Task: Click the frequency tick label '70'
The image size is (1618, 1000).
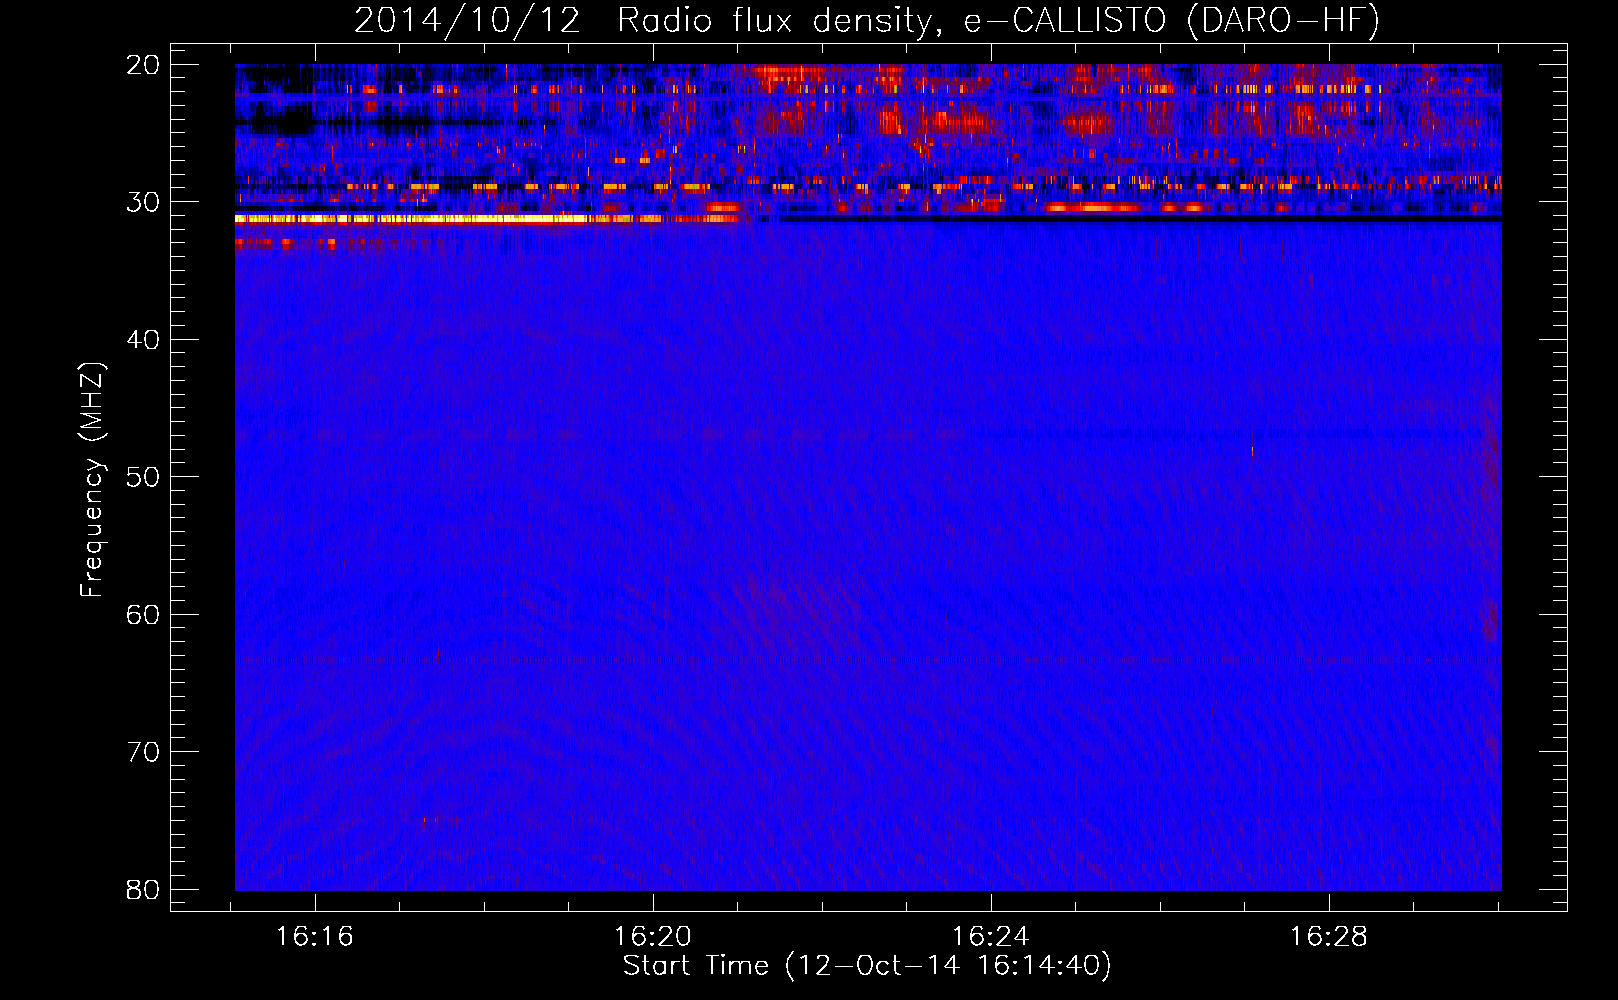Action: coord(144,752)
